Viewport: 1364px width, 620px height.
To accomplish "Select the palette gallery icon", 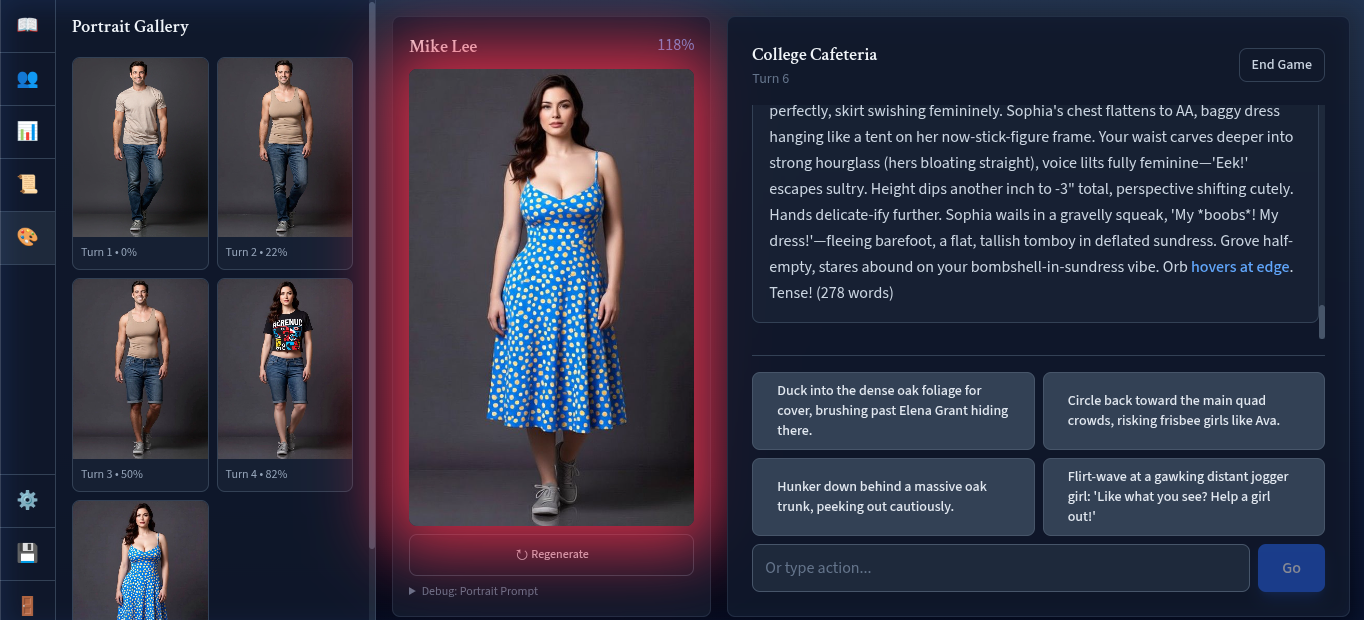I will point(27,237).
